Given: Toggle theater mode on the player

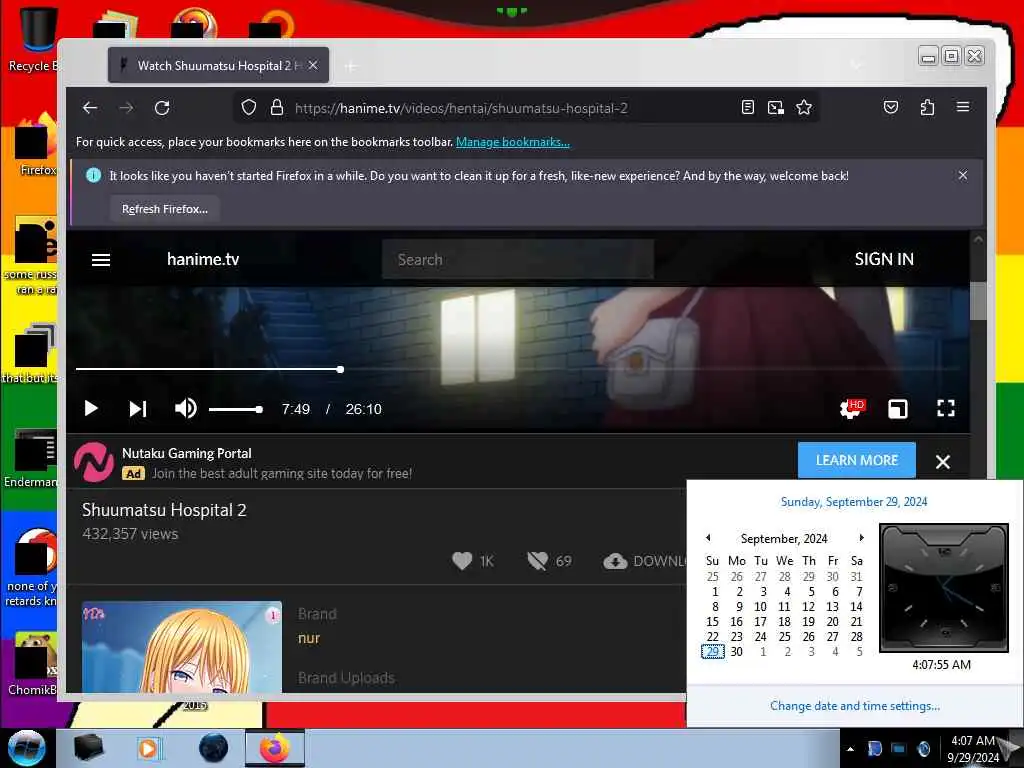Looking at the screenshot, I should coord(898,409).
